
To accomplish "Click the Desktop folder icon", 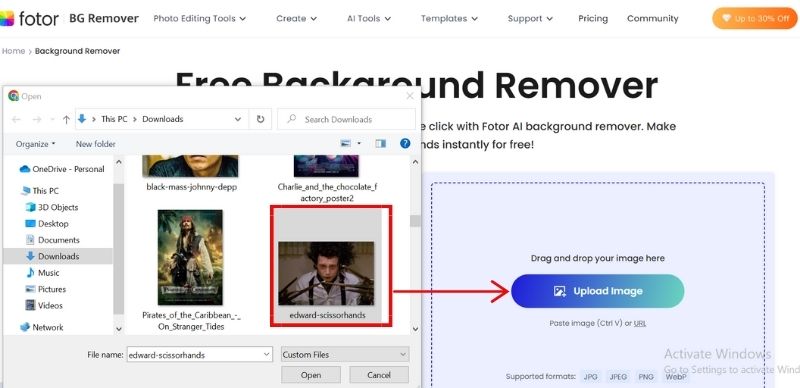I will (x=31, y=224).
